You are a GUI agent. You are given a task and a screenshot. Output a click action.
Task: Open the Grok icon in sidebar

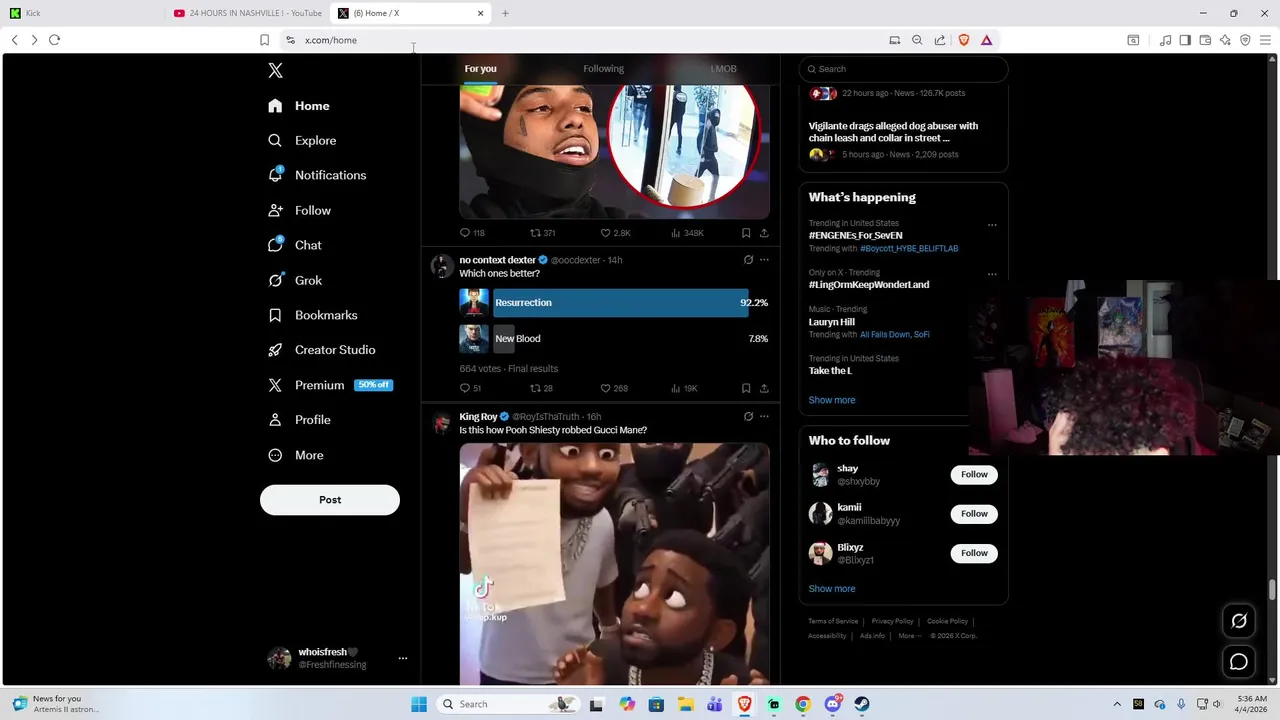coord(275,280)
